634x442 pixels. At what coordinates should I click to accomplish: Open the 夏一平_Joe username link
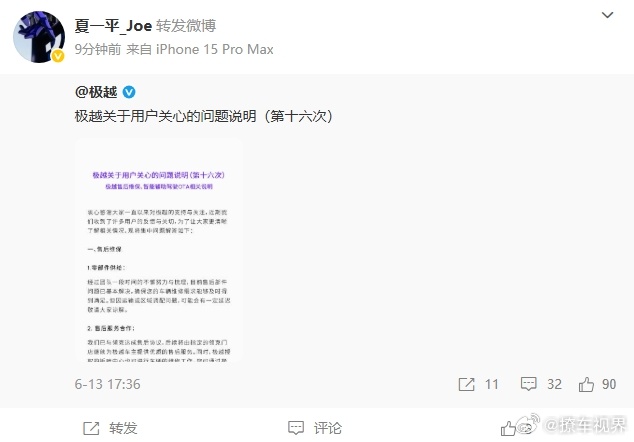113,26
